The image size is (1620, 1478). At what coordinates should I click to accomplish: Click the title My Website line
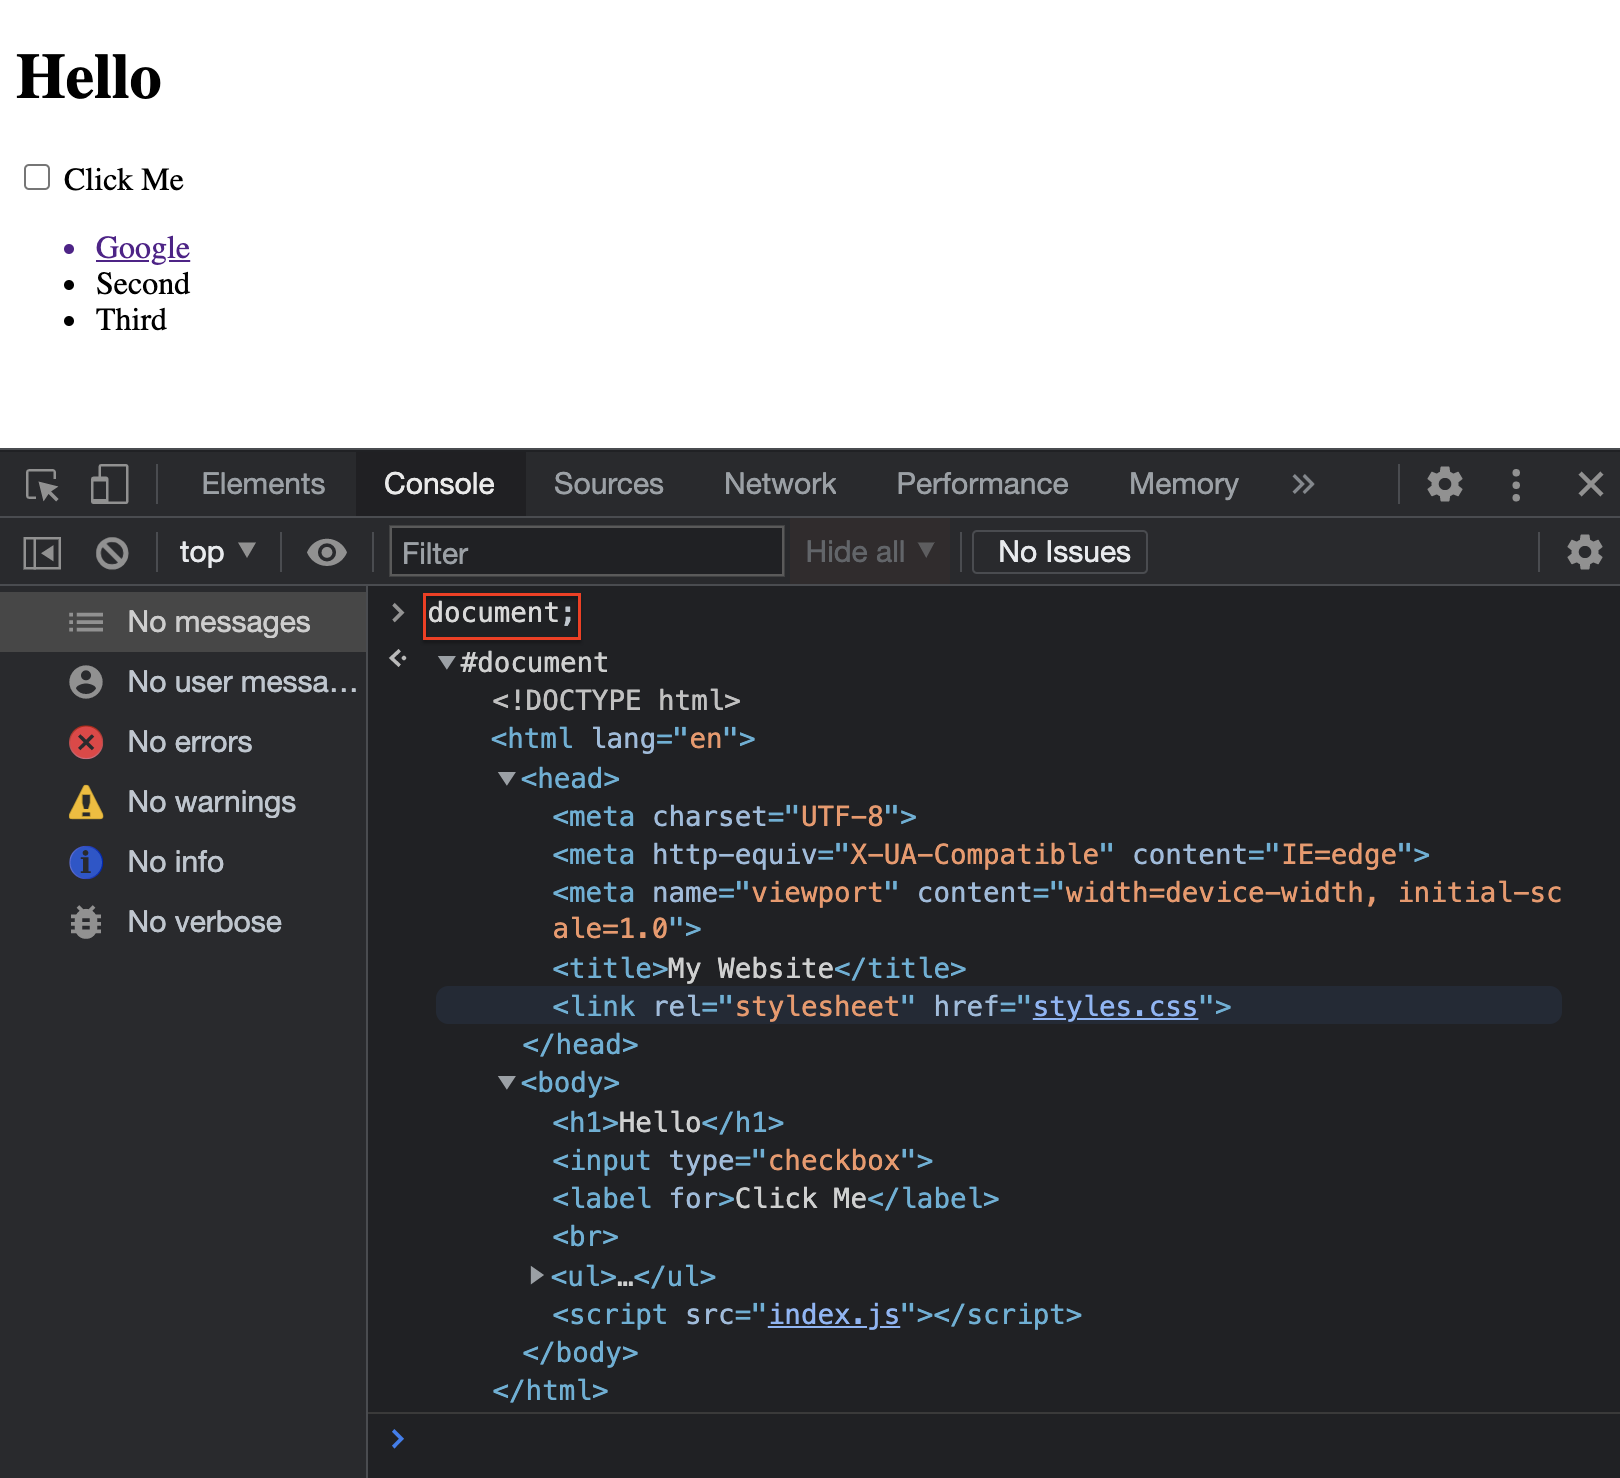click(x=759, y=968)
